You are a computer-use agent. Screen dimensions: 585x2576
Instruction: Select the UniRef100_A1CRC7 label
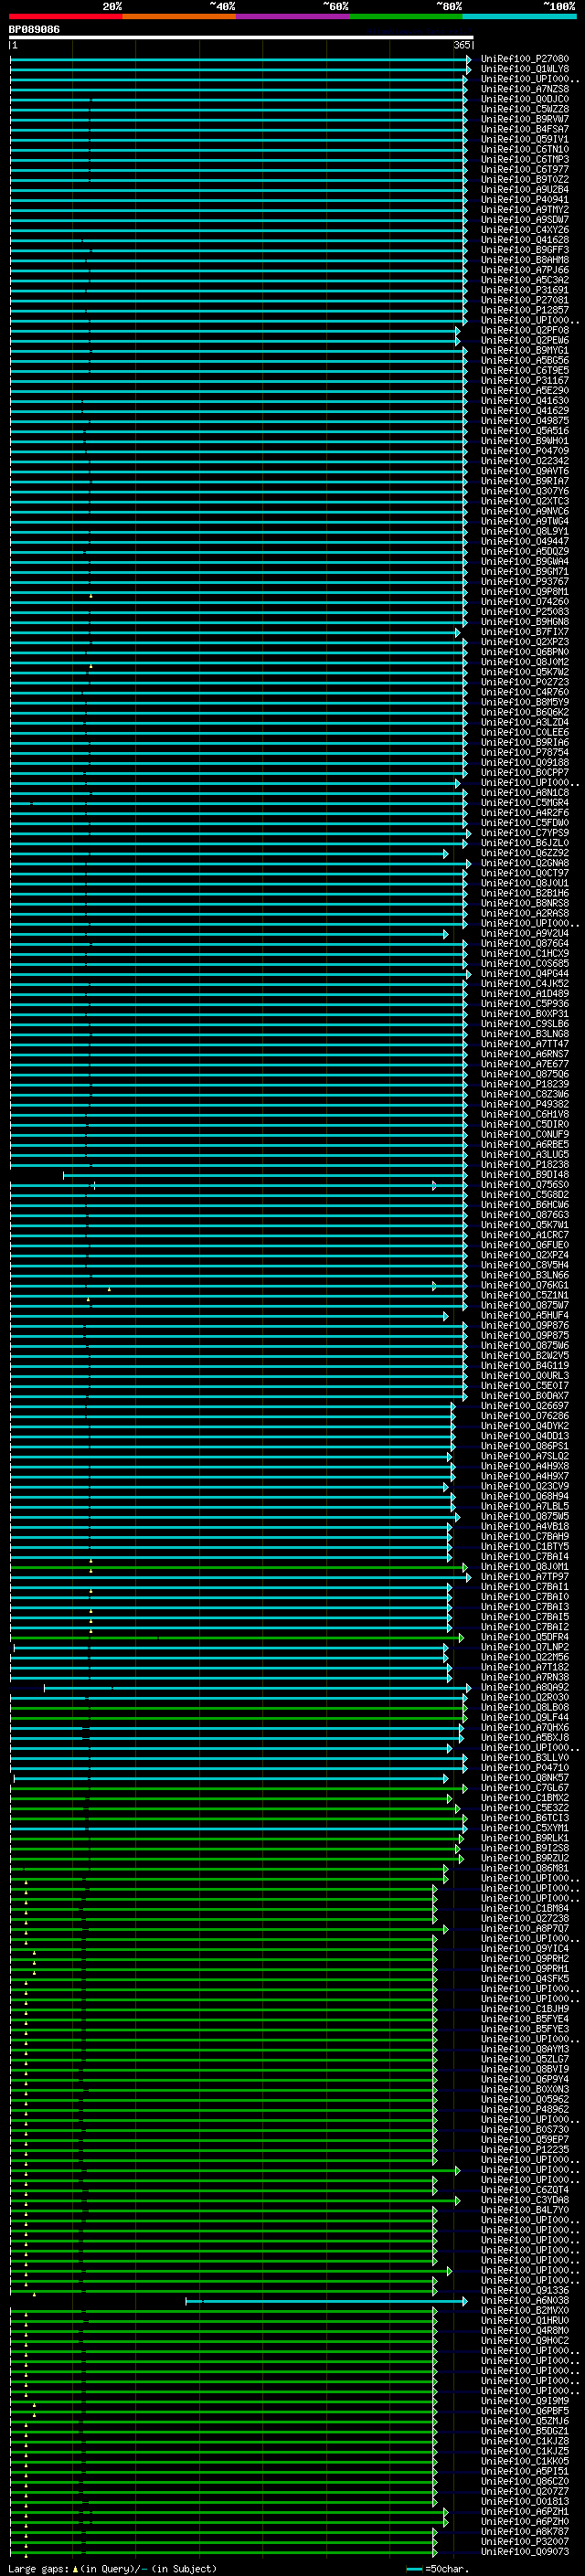point(525,1235)
